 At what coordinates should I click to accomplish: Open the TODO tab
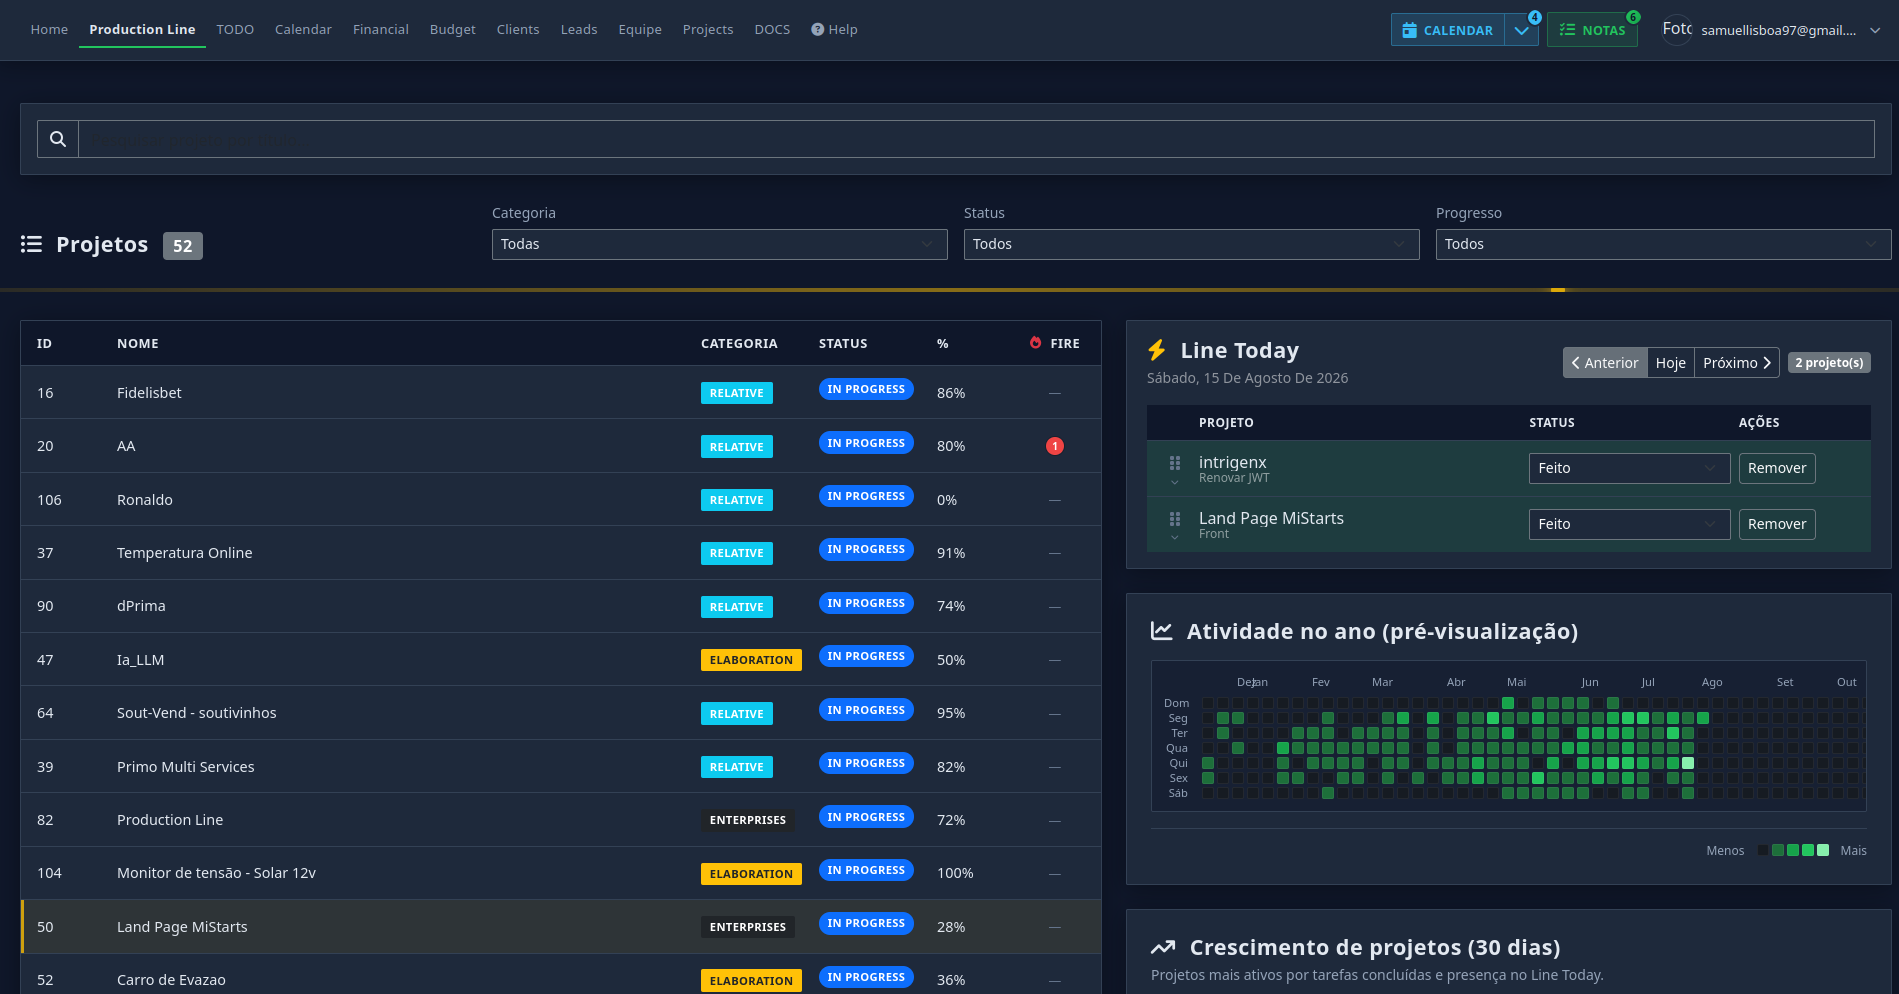click(x=235, y=30)
